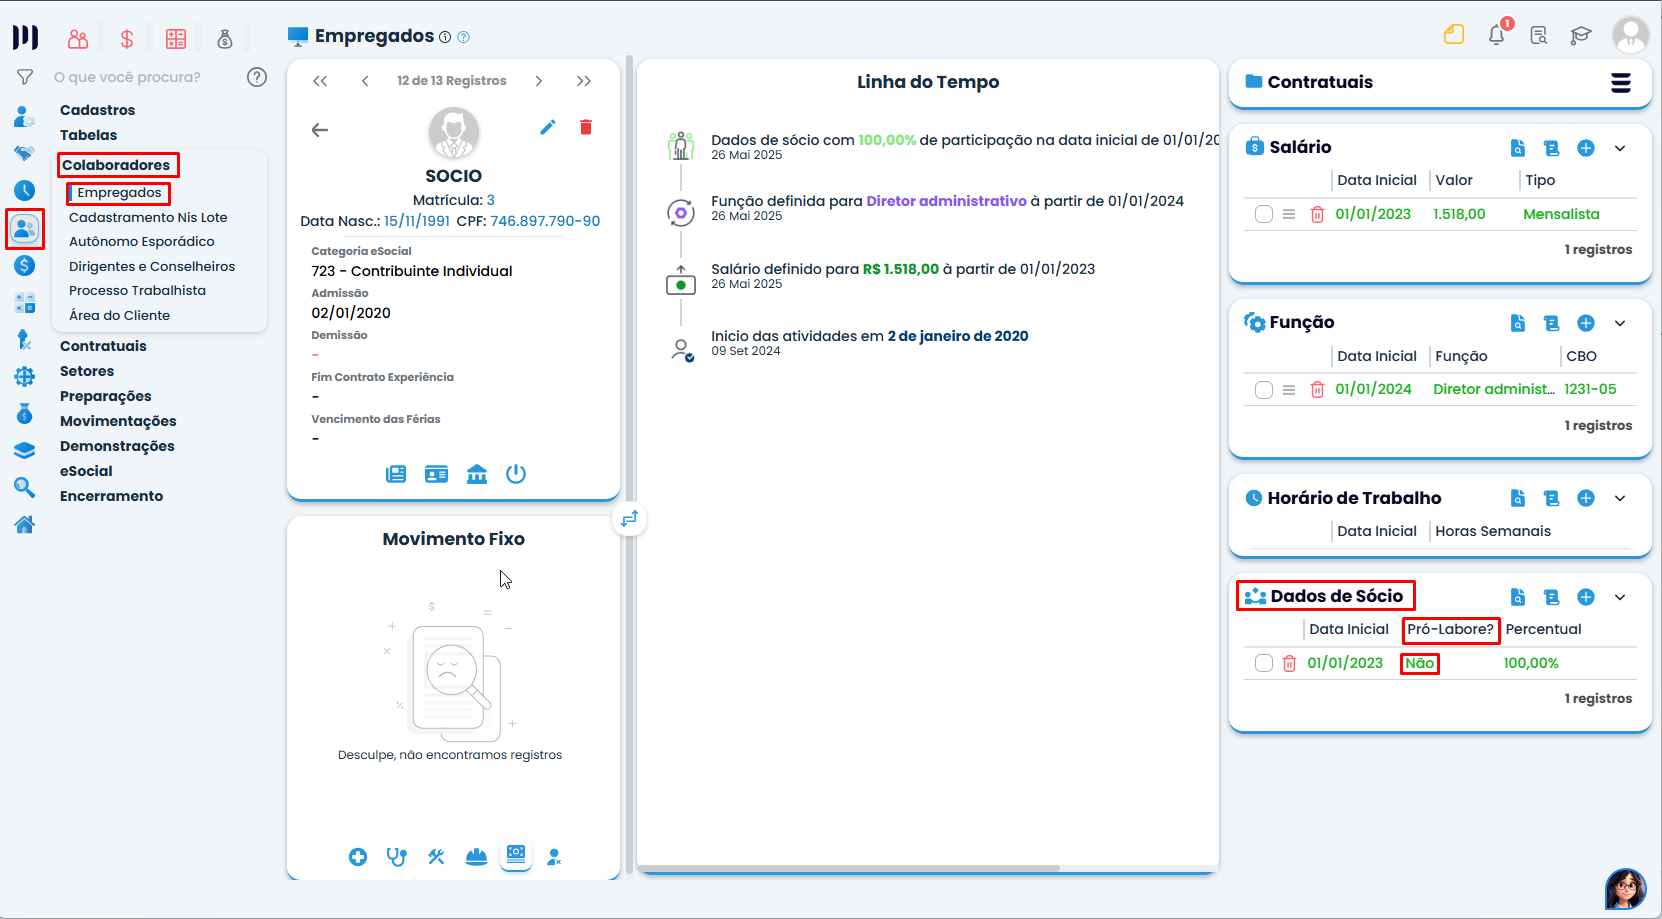Check the Dados de Sócio row checkbox
Image resolution: width=1662 pixels, height=919 pixels.
pyautogui.click(x=1264, y=663)
